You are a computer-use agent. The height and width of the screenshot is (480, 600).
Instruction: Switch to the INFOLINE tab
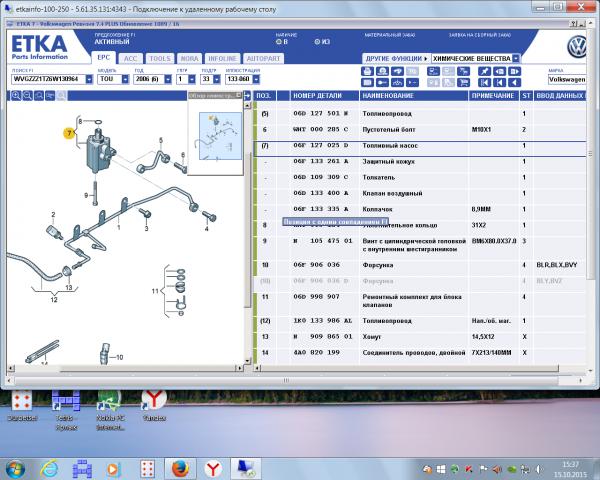[x=222, y=59]
